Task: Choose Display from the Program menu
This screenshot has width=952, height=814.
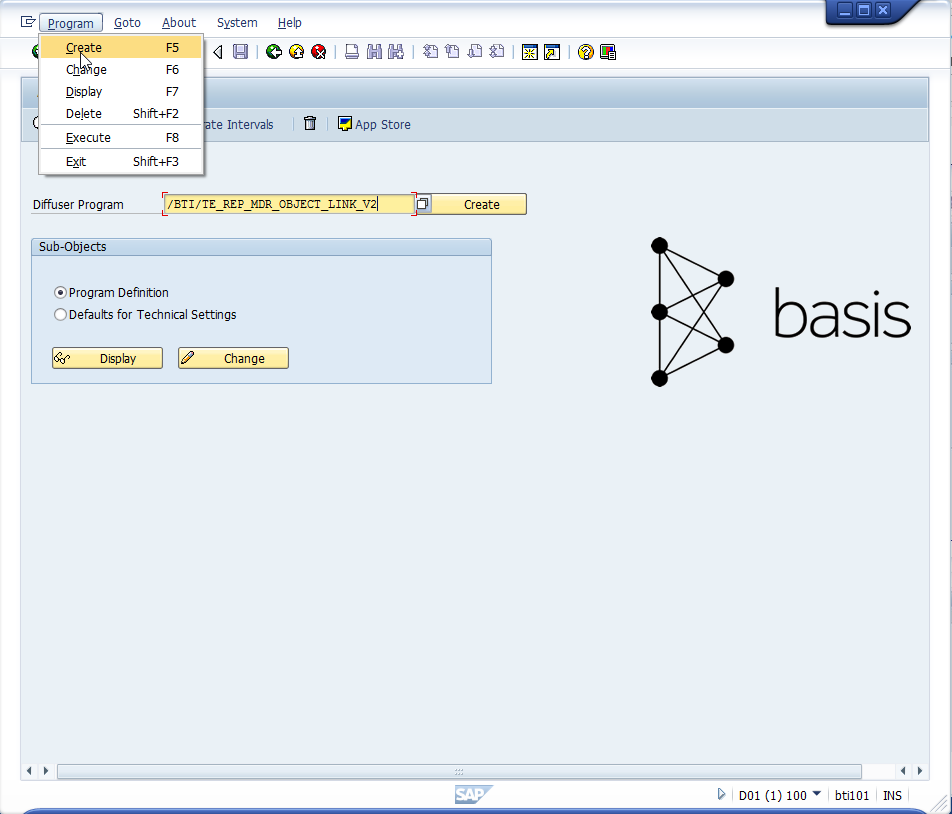Action: click(x=121, y=92)
